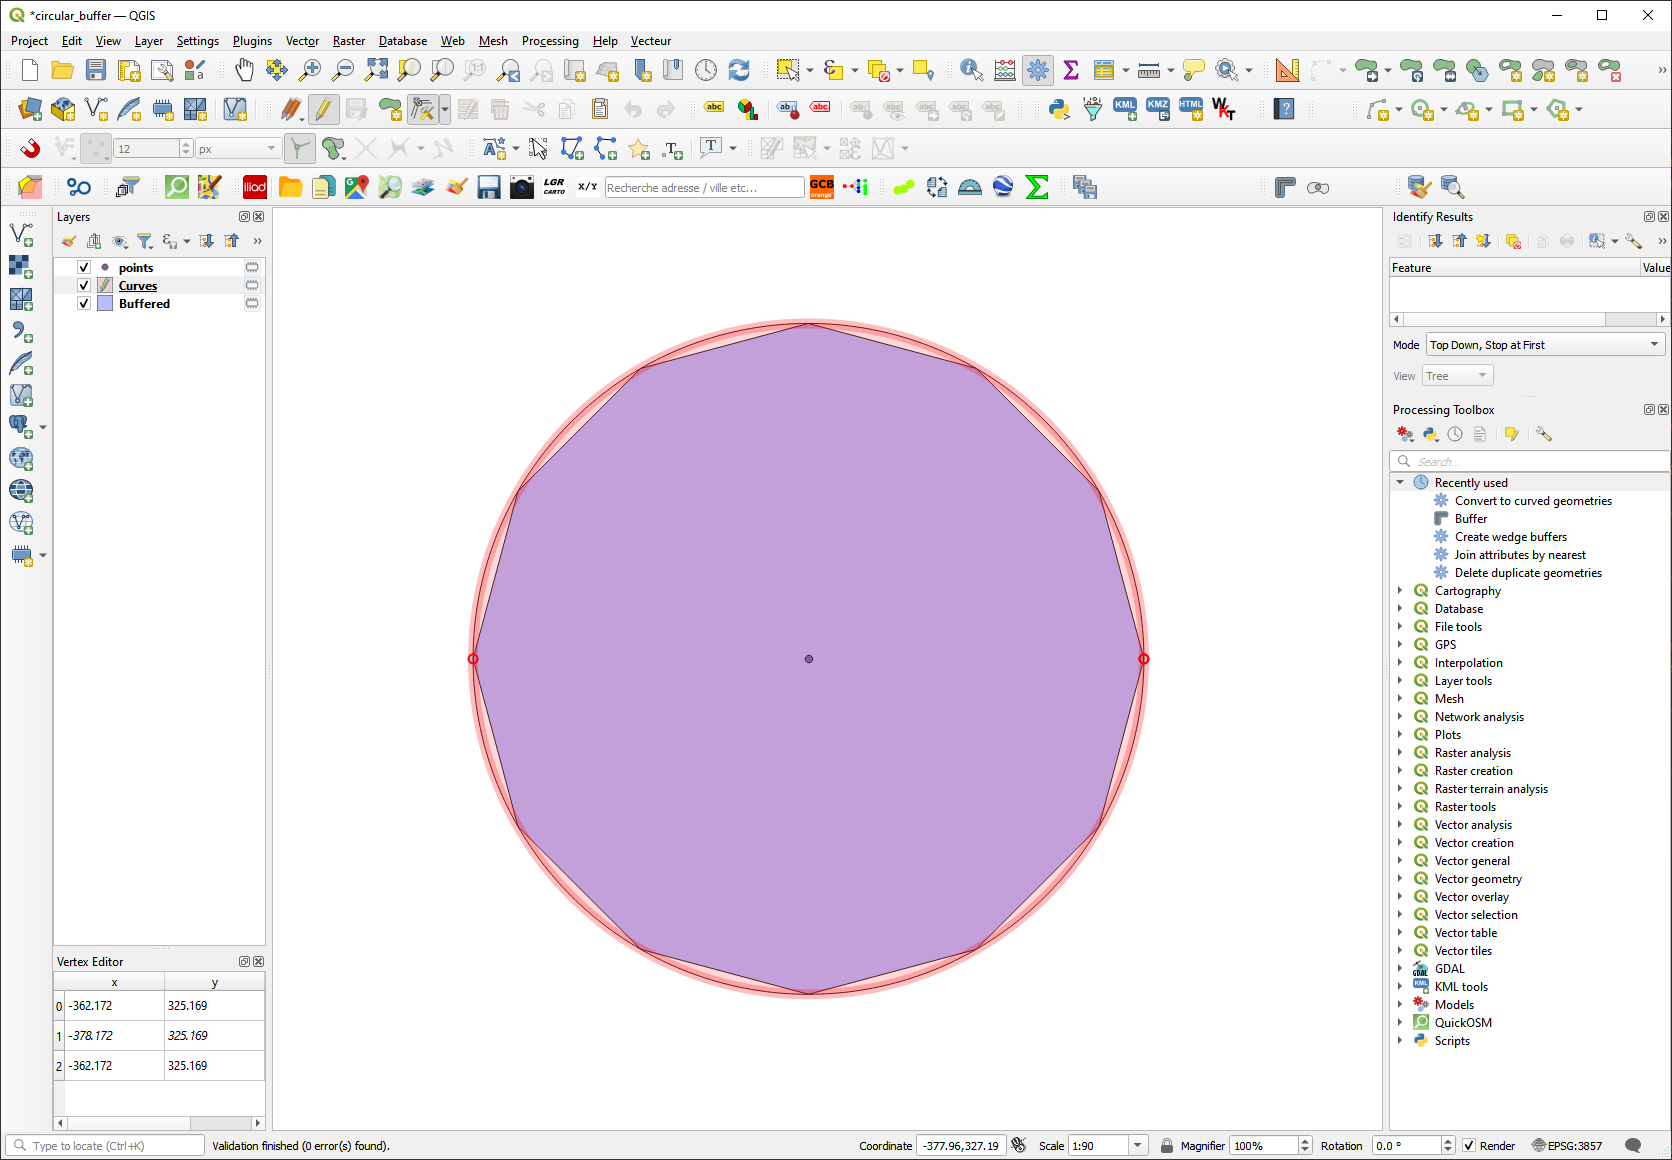The image size is (1672, 1160).
Task: Toggle editing with the pencil icon
Action: pos(323,109)
